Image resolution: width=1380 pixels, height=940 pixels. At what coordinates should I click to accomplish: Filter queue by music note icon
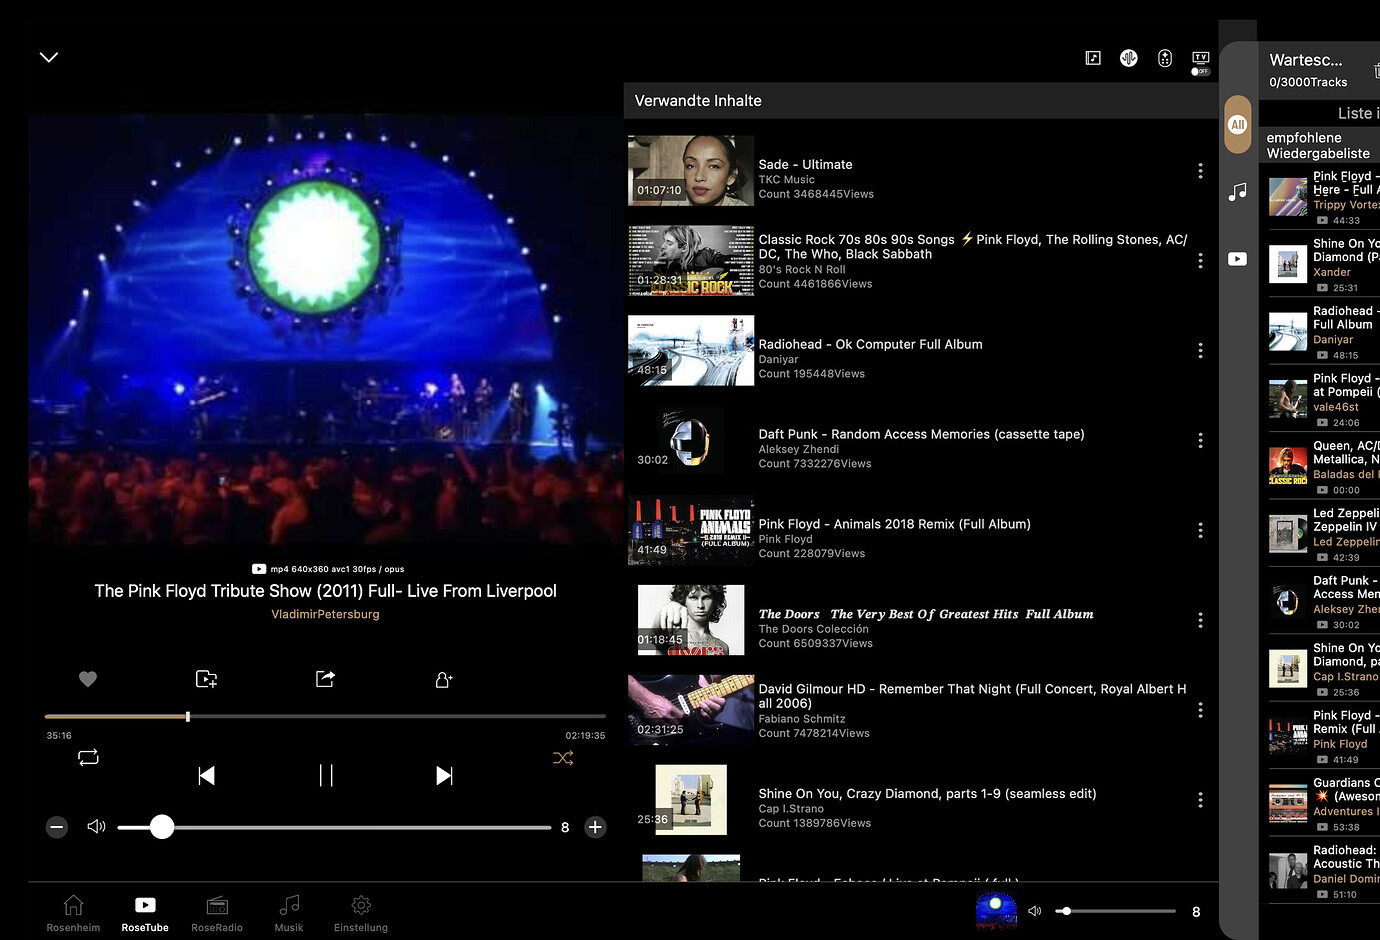point(1238,191)
